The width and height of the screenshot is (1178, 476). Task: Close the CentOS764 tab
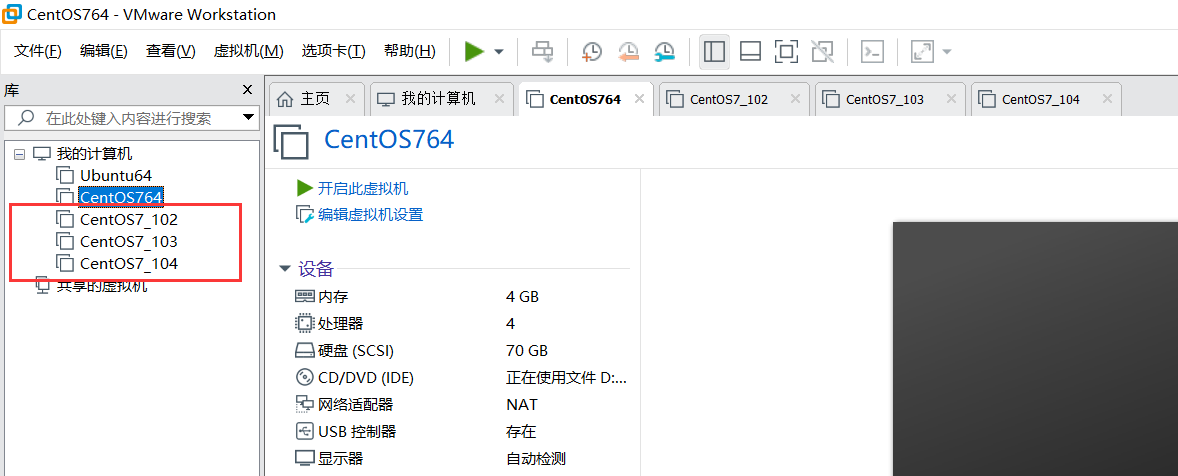[x=639, y=98]
